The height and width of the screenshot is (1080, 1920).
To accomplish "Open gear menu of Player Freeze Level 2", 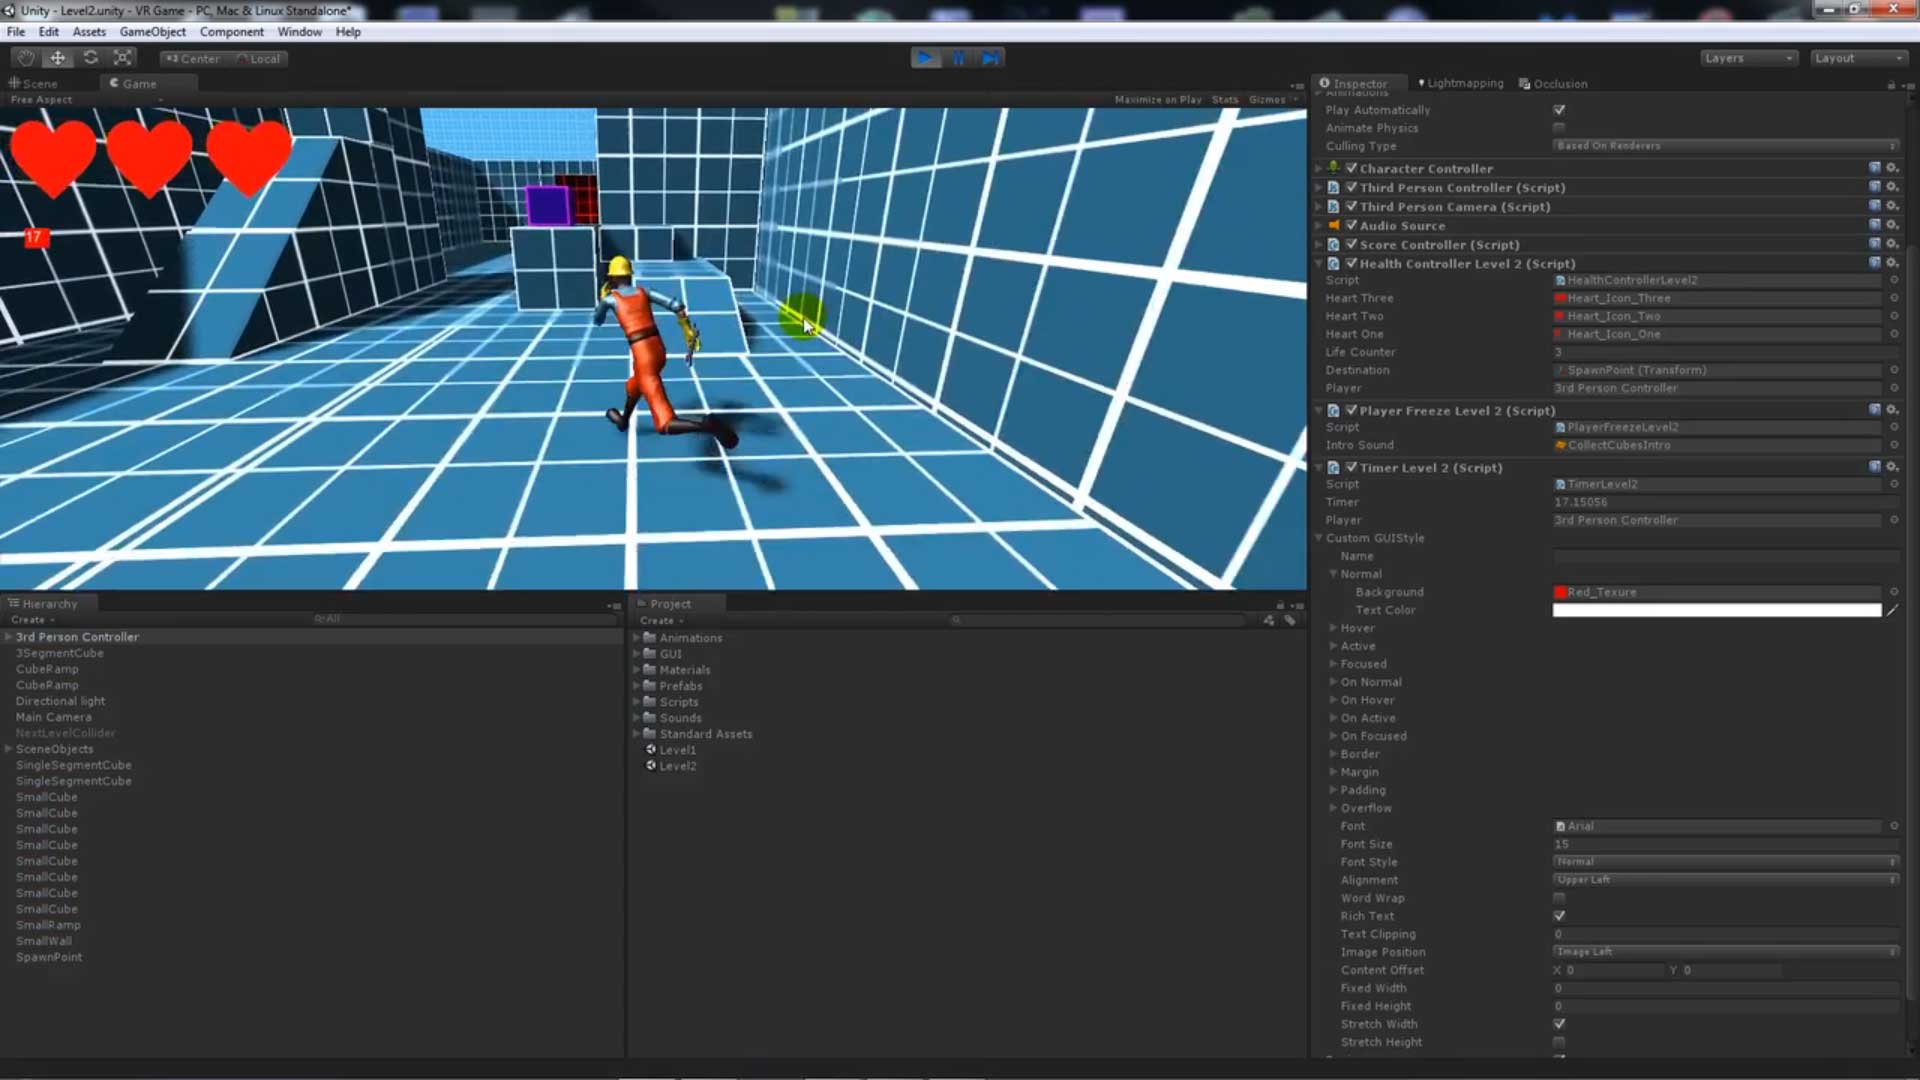I will coord(1892,410).
